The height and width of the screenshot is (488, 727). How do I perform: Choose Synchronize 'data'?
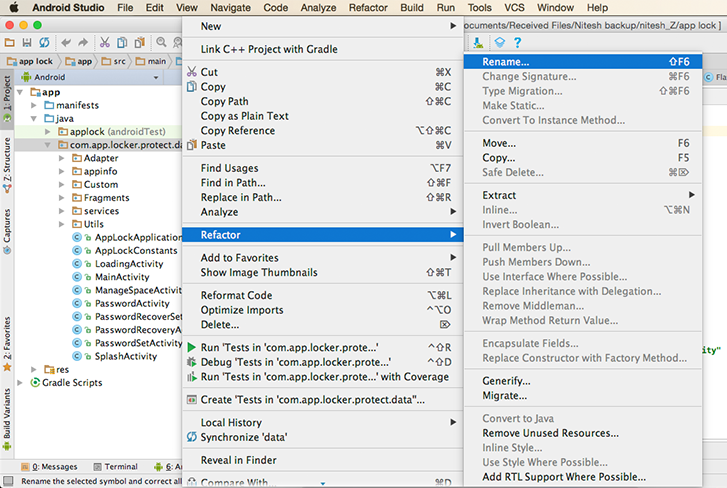pyautogui.click(x=323, y=437)
